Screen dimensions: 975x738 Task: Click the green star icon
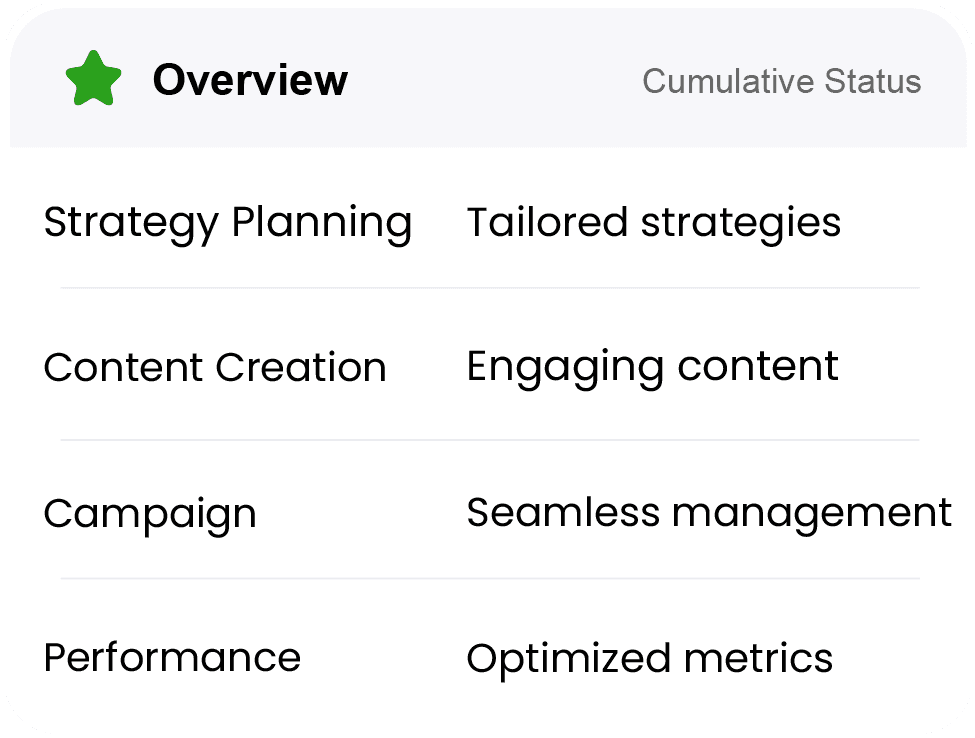pos(93,78)
